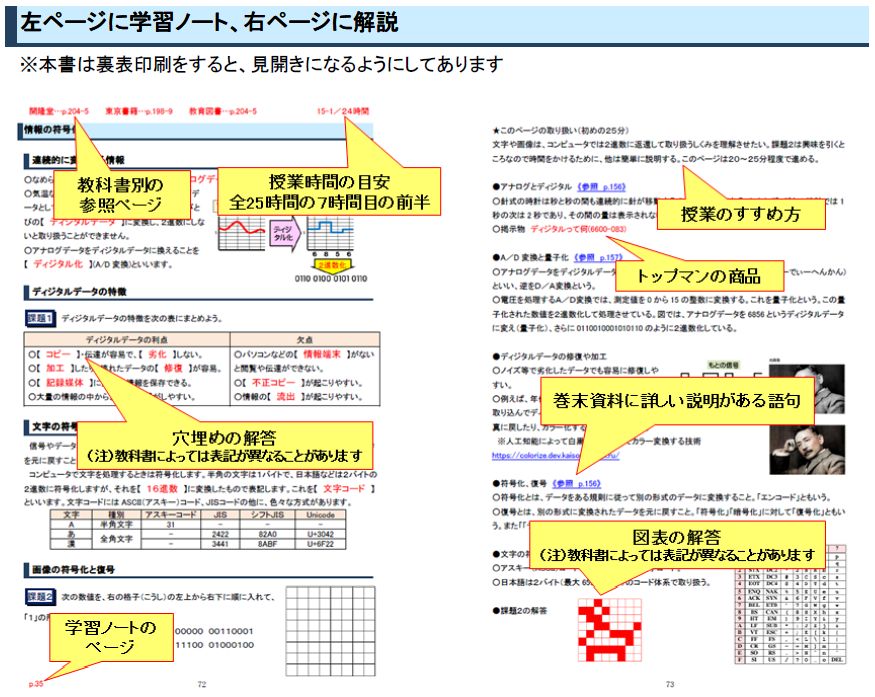
Task: Click the red ディジタルって何(6600-083) product text
Action: 578,229
